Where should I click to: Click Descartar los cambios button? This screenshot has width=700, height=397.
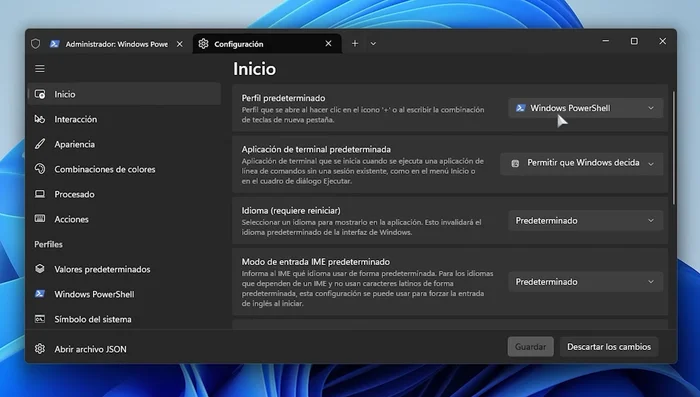coord(609,347)
